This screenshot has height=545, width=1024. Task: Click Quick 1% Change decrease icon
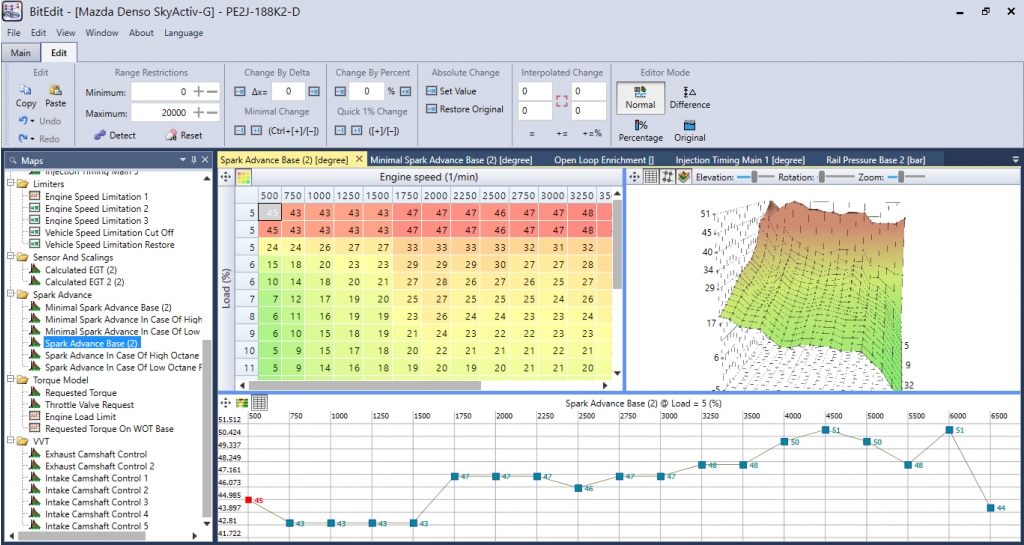coord(340,131)
